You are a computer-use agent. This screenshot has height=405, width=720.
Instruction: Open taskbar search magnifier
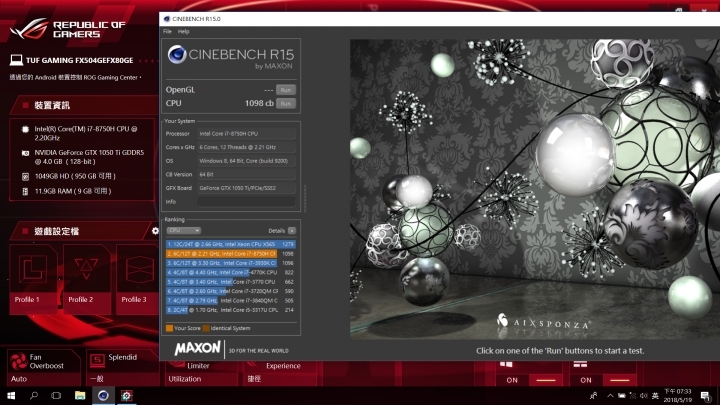click(x=34, y=395)
